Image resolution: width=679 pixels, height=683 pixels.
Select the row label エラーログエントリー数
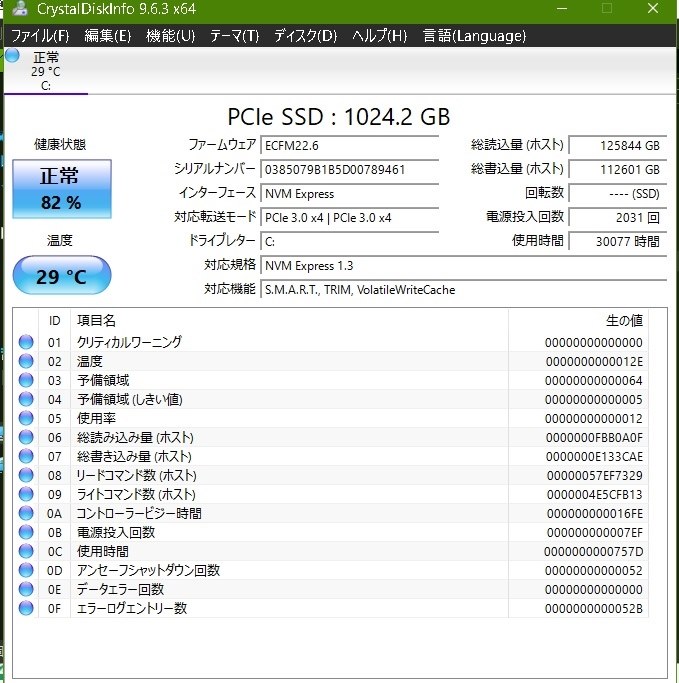click(x=132, y=609)
